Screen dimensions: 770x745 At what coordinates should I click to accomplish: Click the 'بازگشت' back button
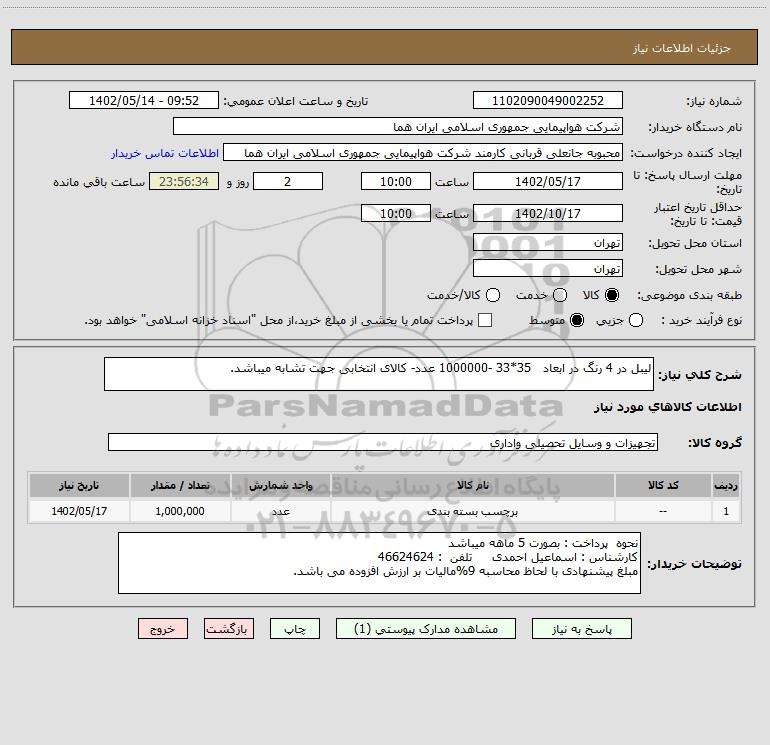(x=229, y=629)
